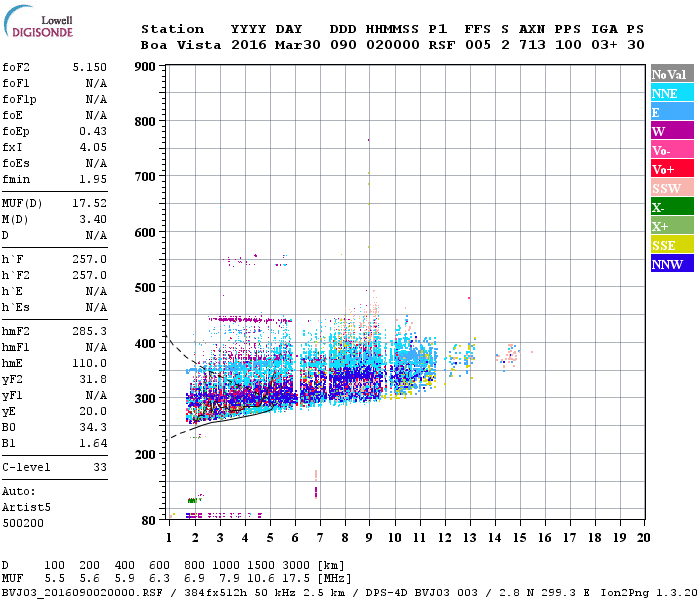Screen dimensions: 700x600
Task: Select the Vo+ red legend swatch
Action: [672, 169]
